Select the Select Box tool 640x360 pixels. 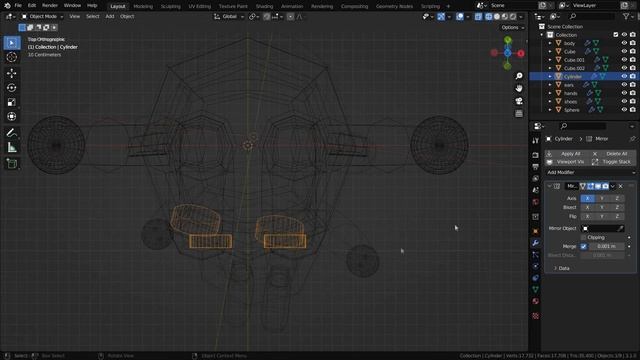(x=12, y=43)
